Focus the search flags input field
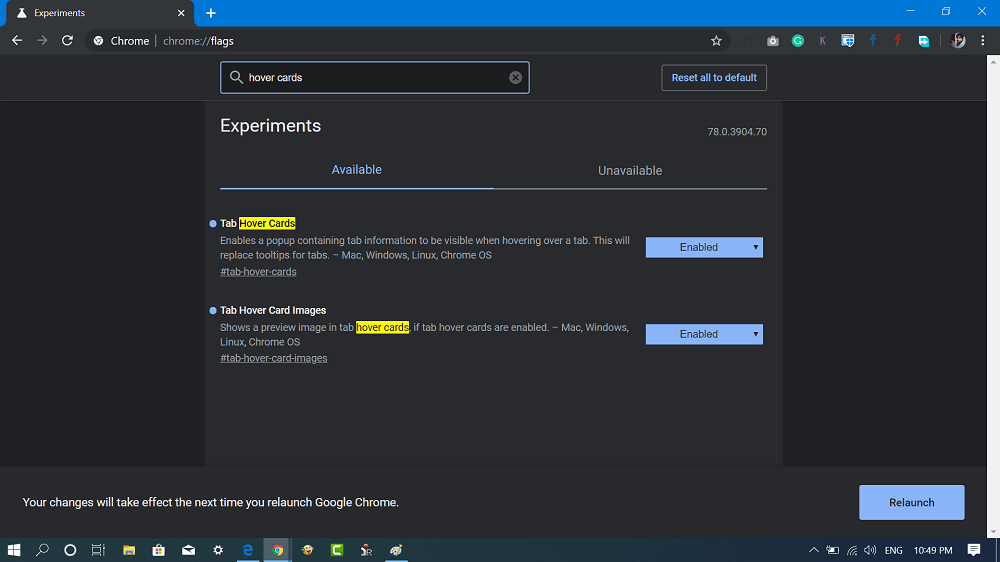This screenshot has height=562, width=1000. 375,77
